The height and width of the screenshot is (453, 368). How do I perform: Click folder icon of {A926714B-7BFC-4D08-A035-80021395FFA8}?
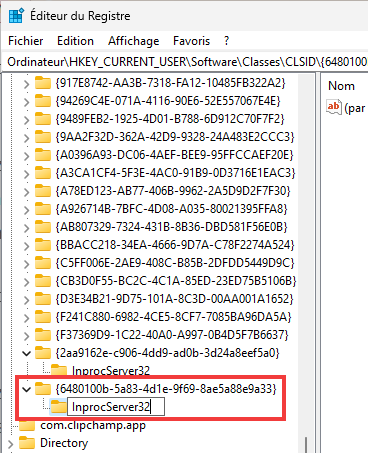(43, 209)
